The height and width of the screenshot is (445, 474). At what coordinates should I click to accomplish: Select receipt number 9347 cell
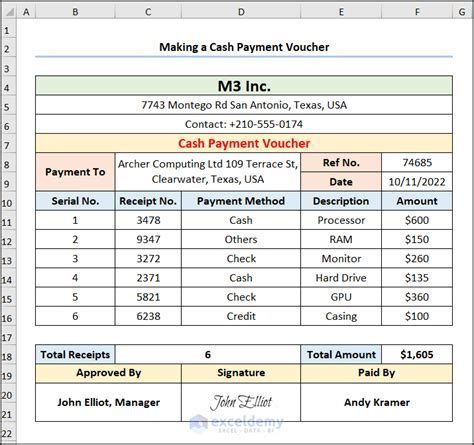(x=148, y=239)
